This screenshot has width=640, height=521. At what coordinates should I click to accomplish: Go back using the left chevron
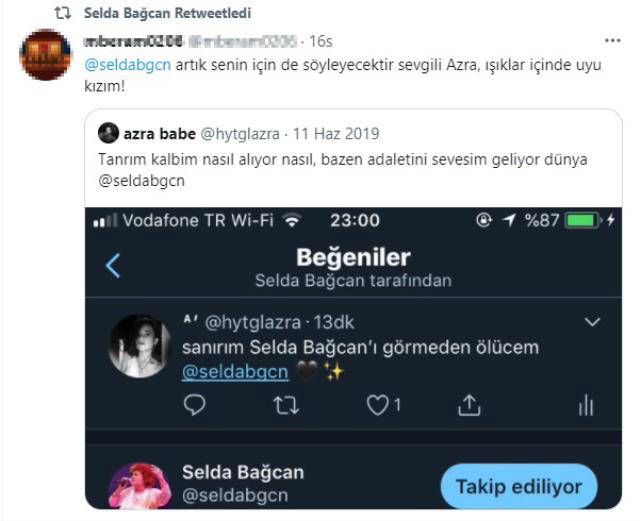113,265
